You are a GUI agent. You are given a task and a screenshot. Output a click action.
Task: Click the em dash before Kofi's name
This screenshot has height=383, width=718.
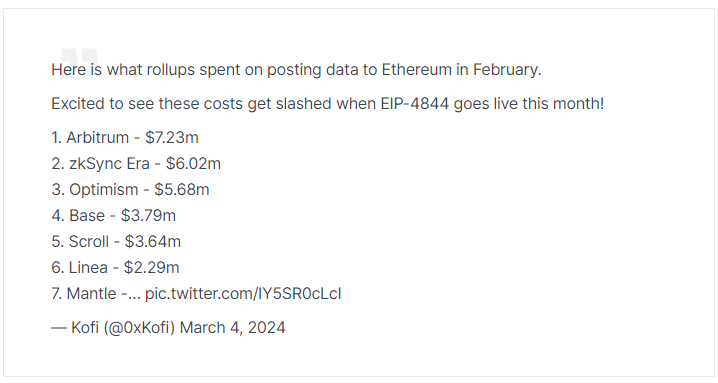(x=59, y=328)
